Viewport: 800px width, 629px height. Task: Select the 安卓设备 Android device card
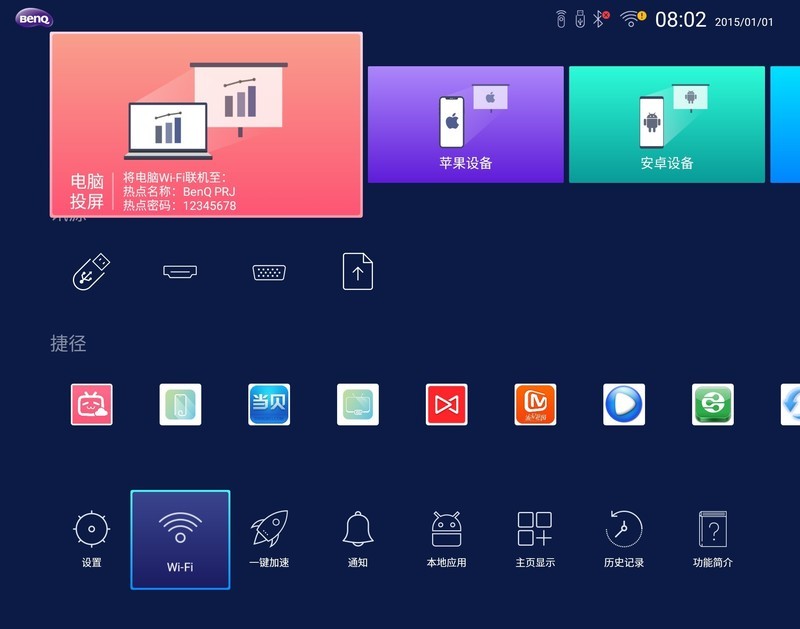(x=666, y=122)
